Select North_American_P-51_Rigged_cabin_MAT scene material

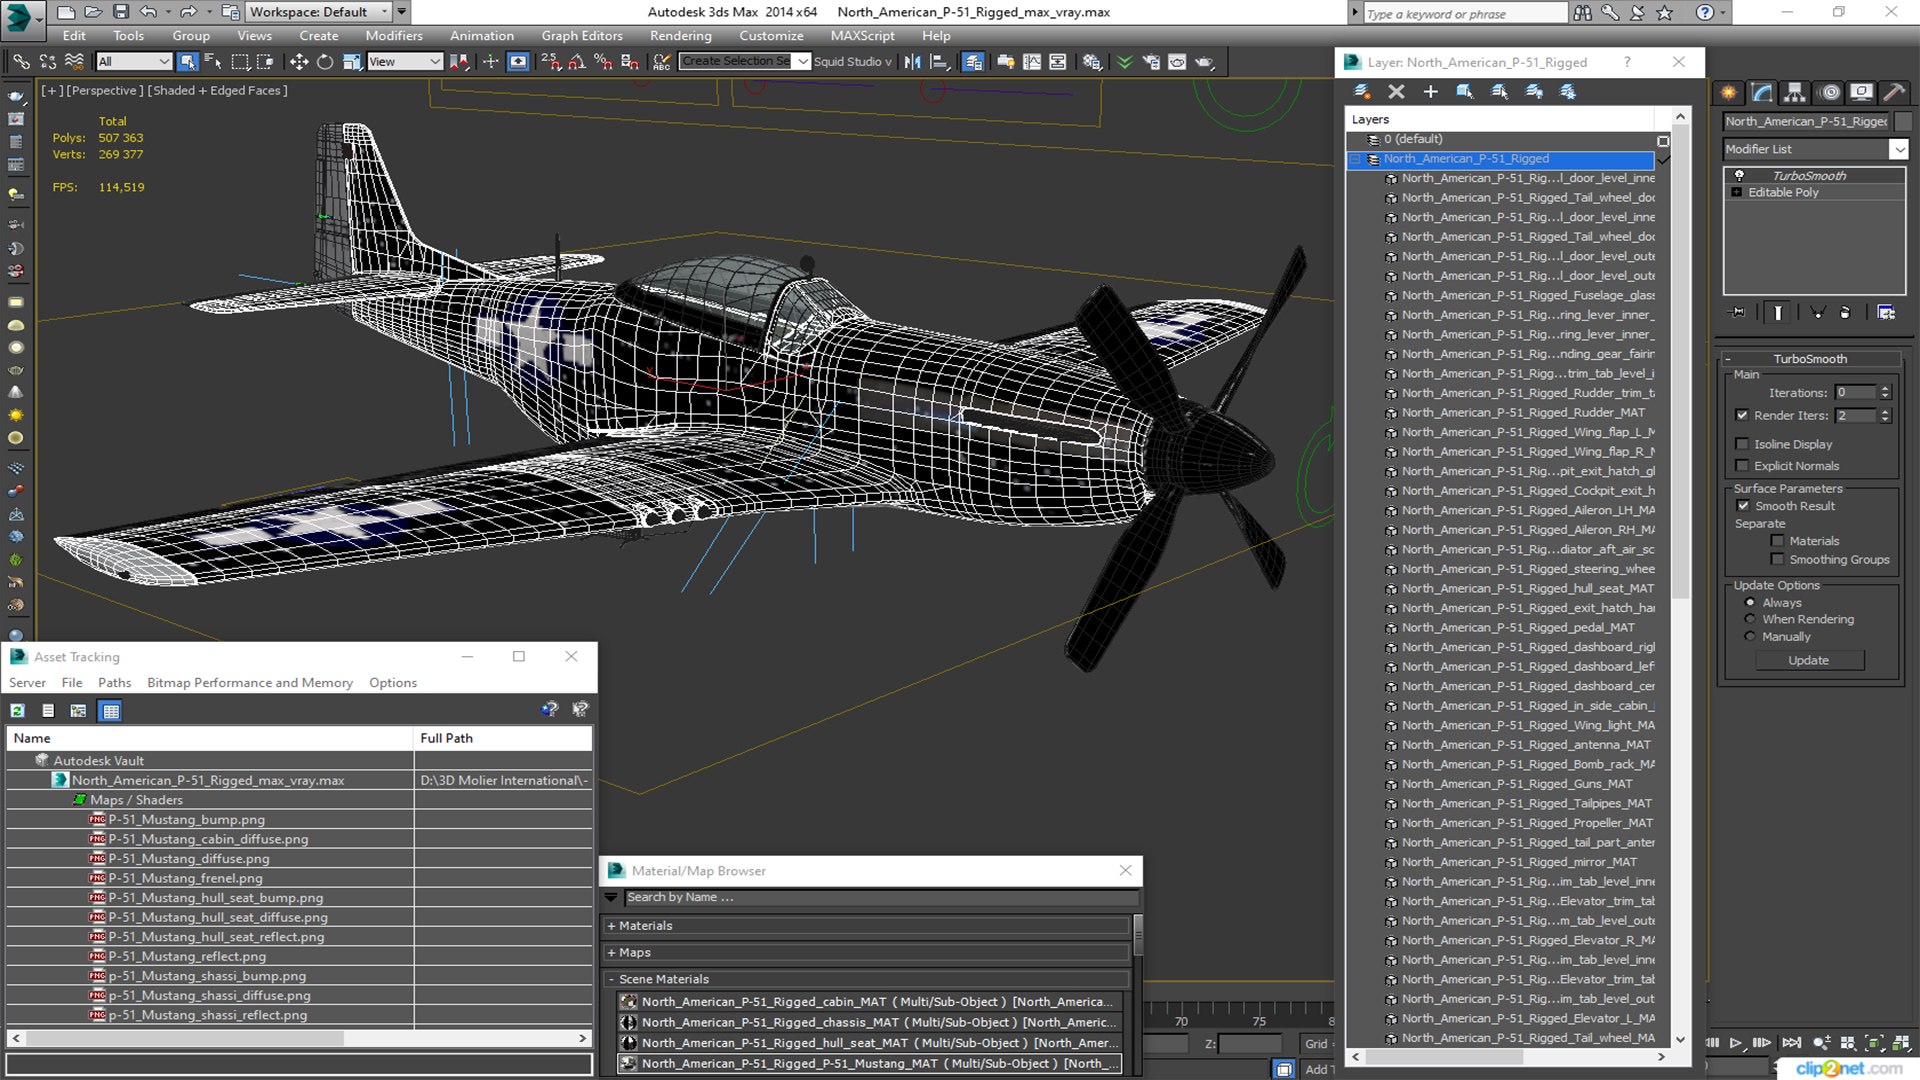tap(869, 1002)
